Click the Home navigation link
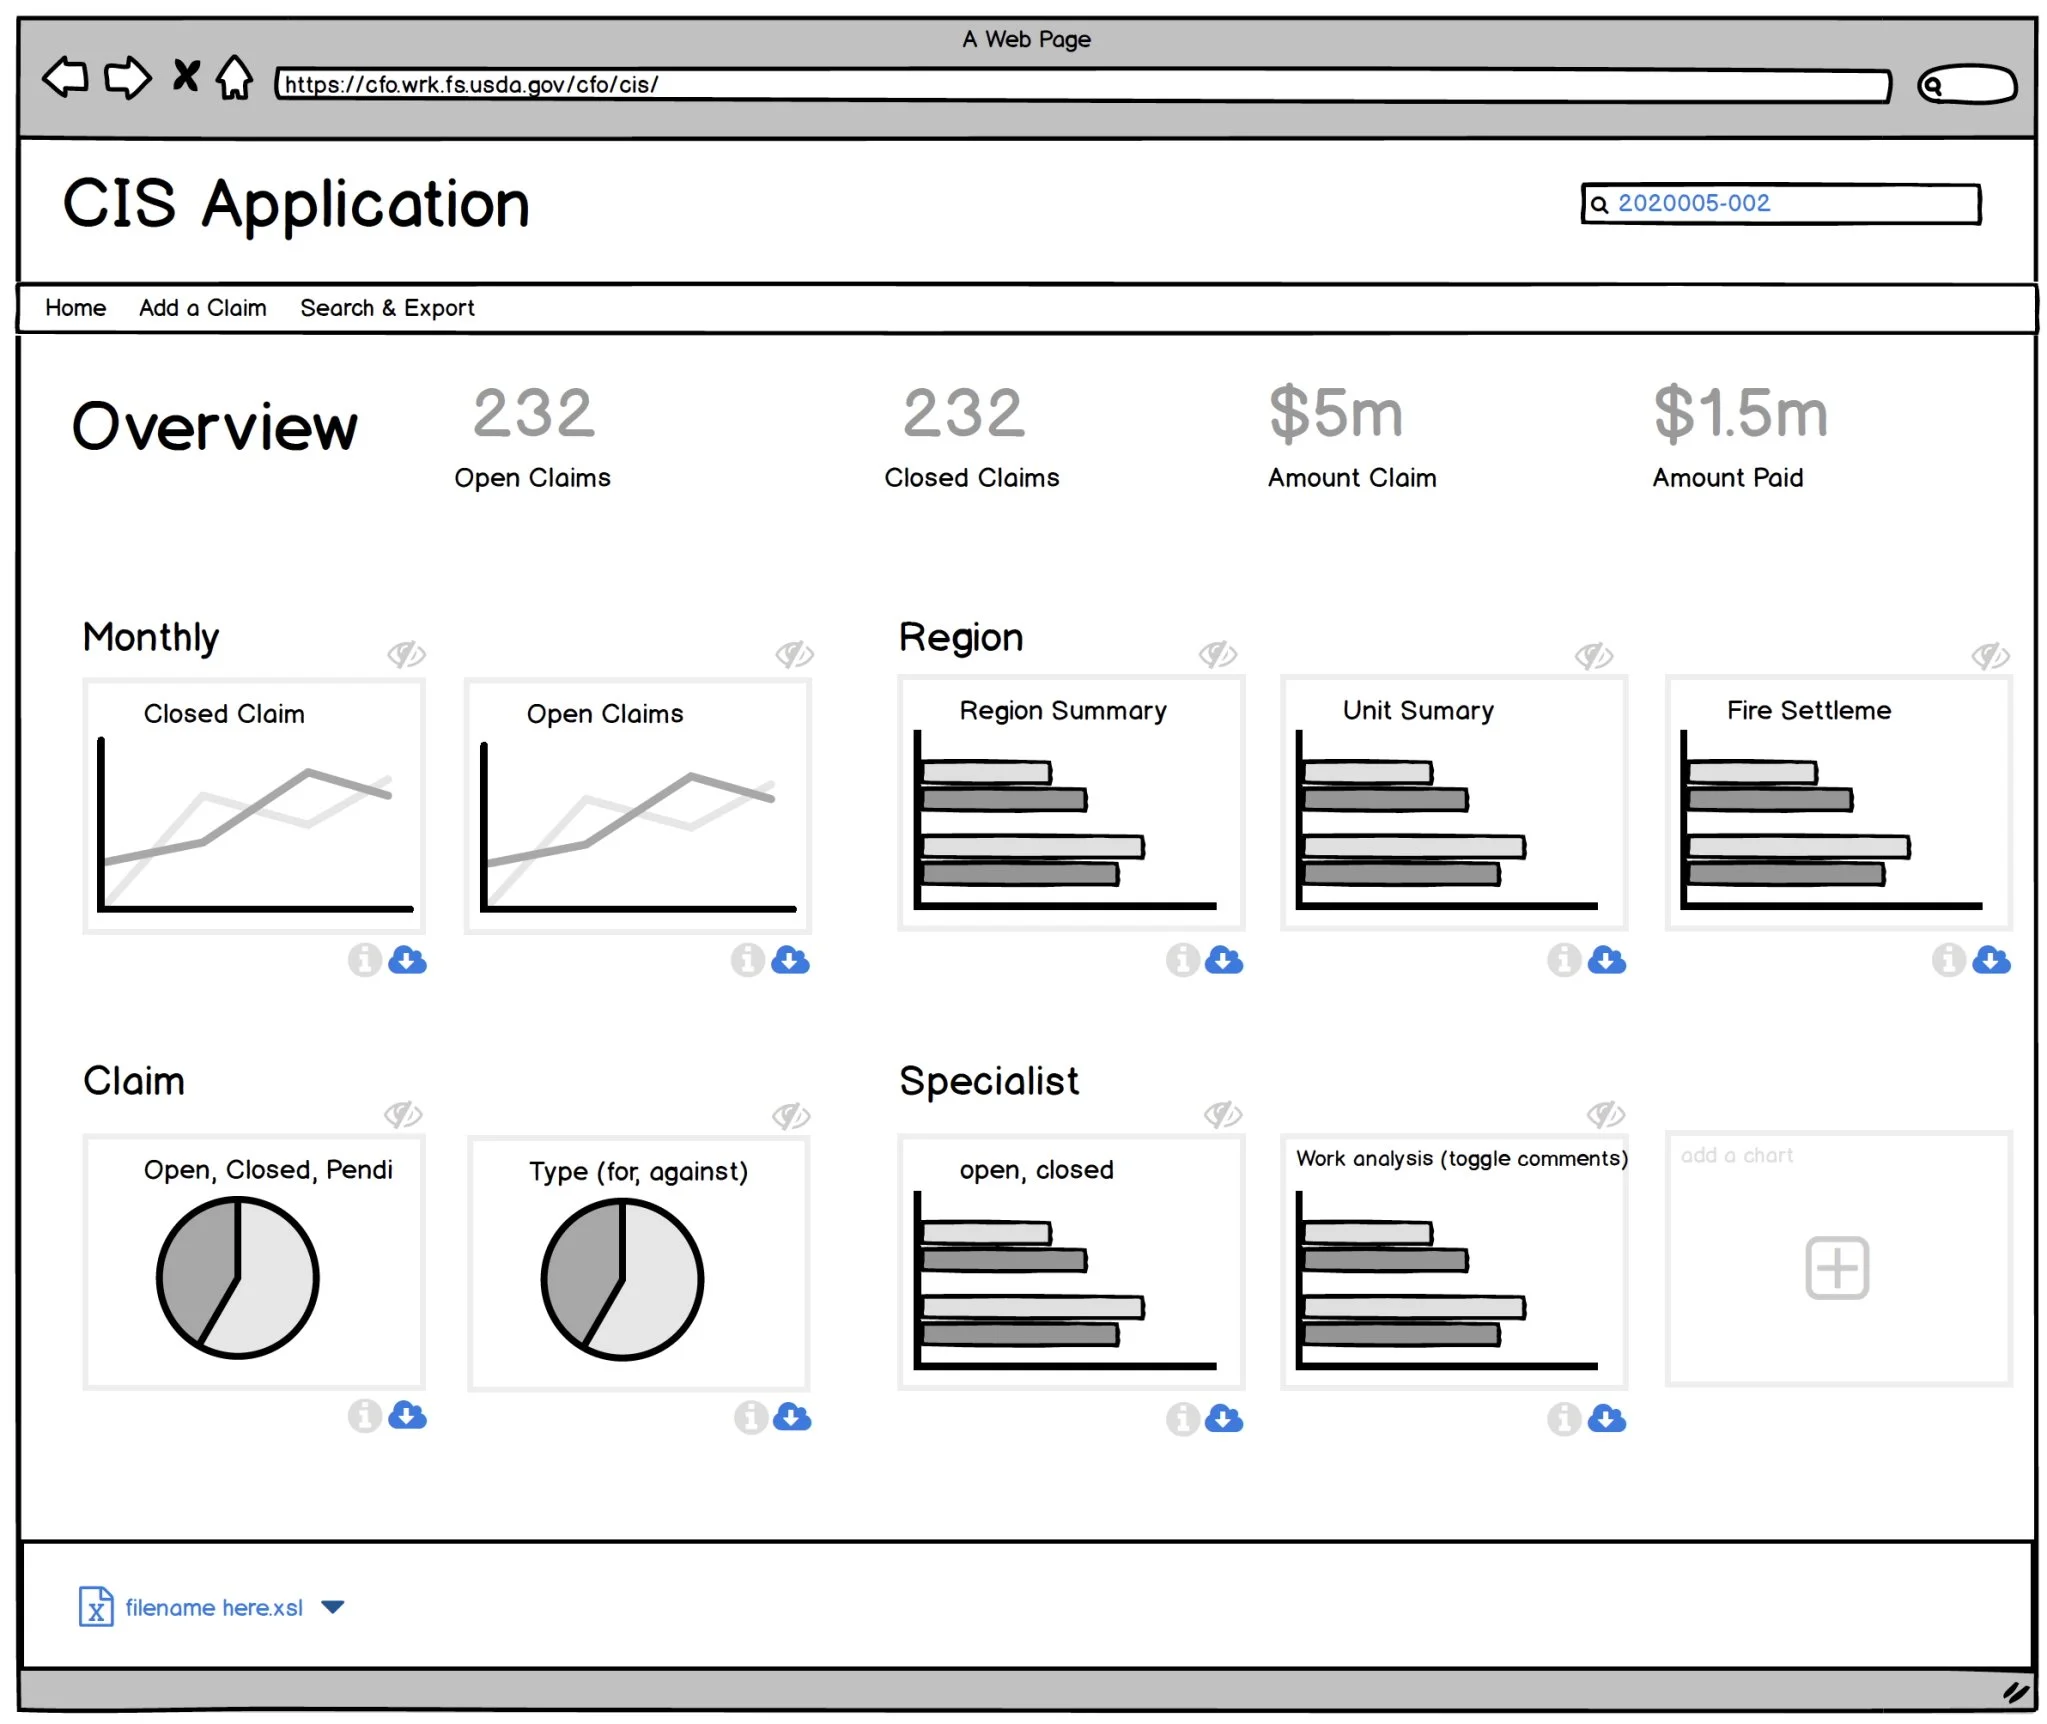 (76, 308)
